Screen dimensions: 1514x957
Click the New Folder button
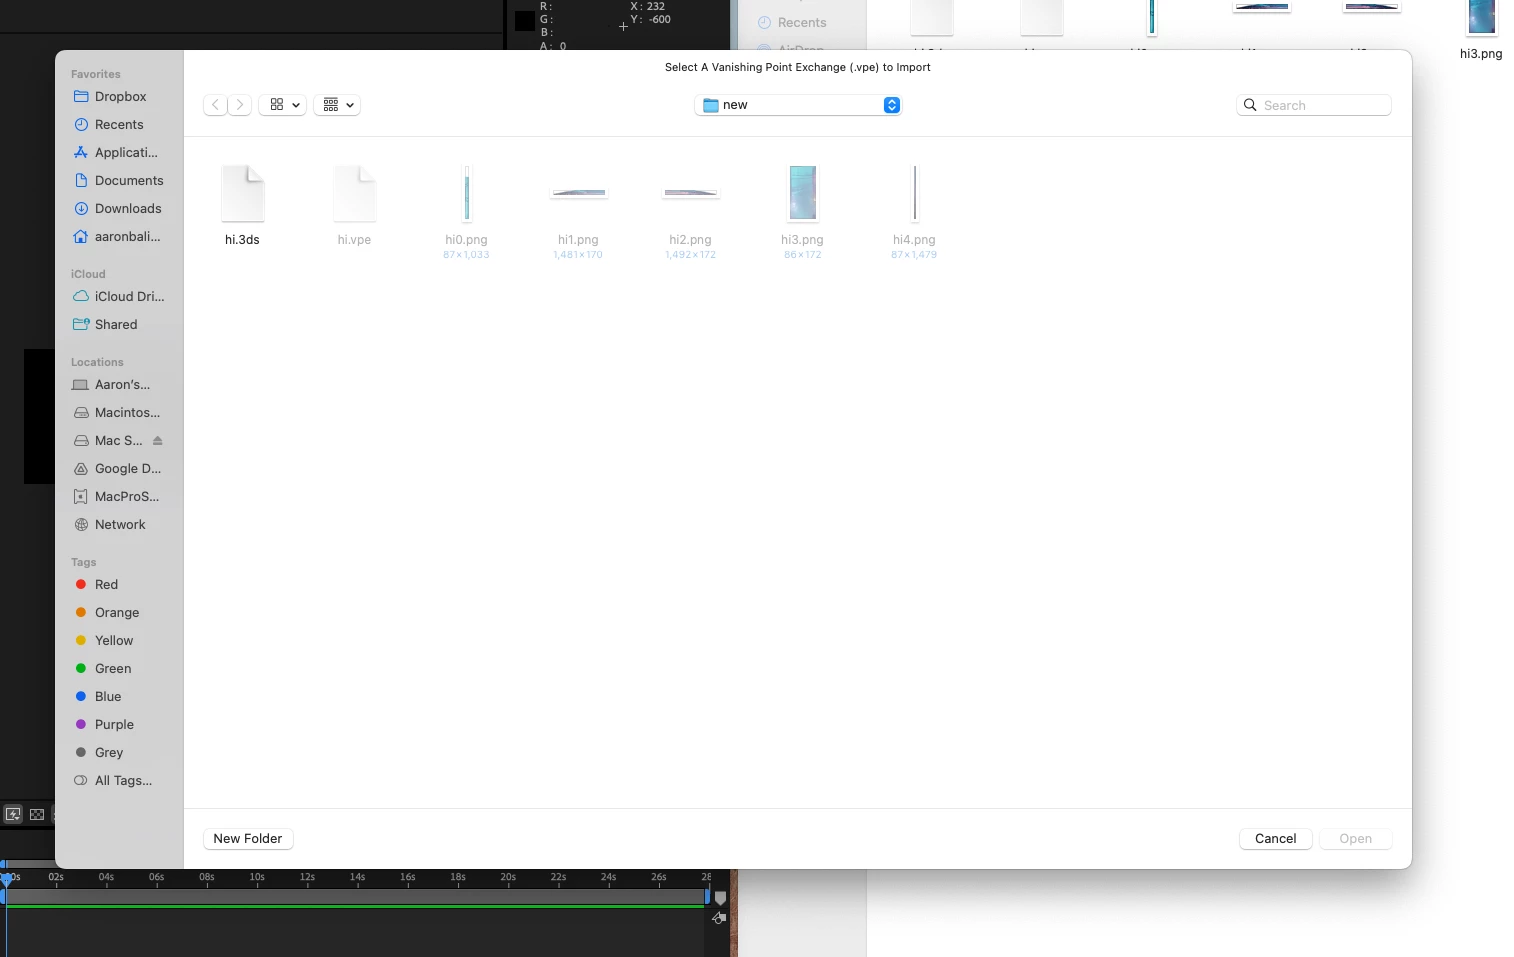(248, 839)
